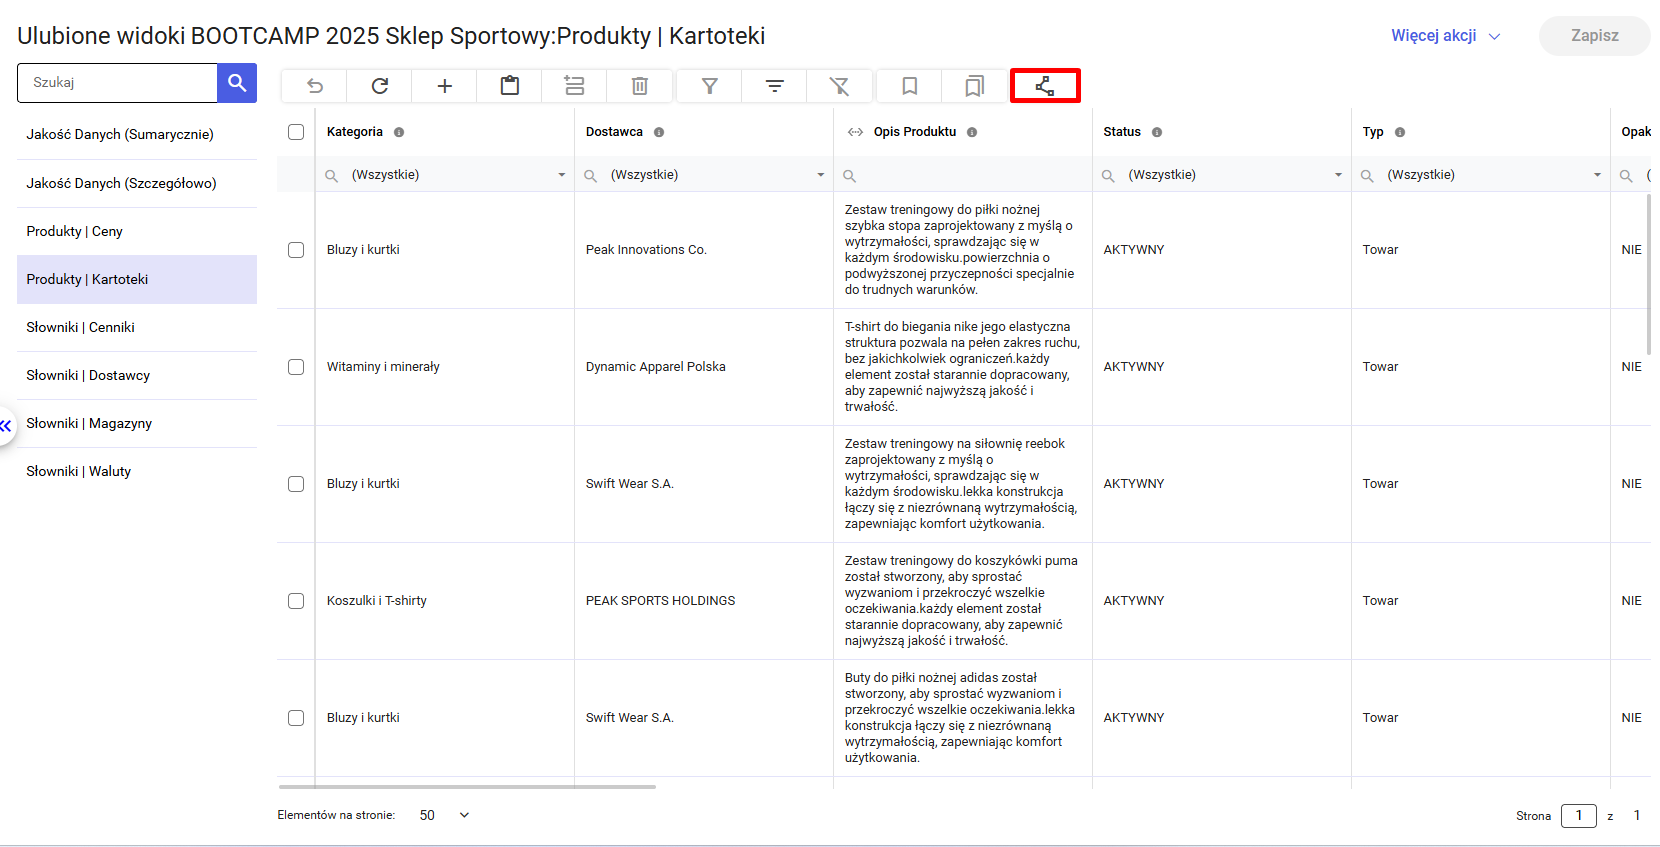Click the clipboard paste icon
This screenshot has height=847, width=1660.
coord(510,86)
